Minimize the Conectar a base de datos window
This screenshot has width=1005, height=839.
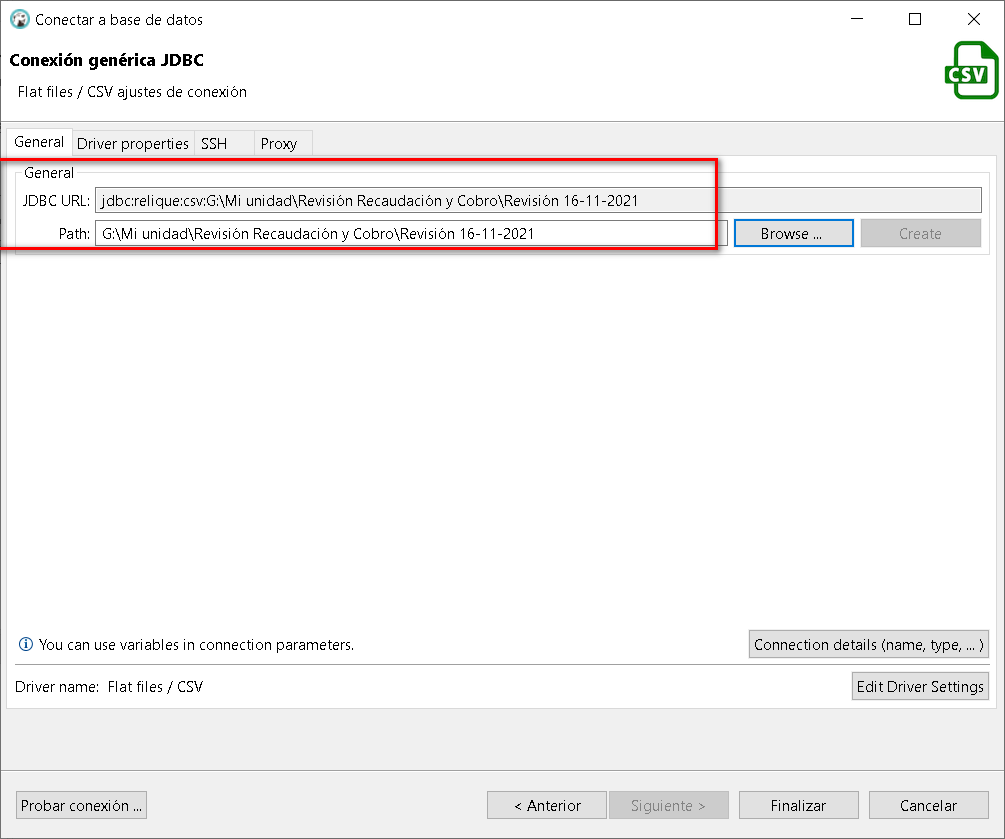[x=857, y=19]
